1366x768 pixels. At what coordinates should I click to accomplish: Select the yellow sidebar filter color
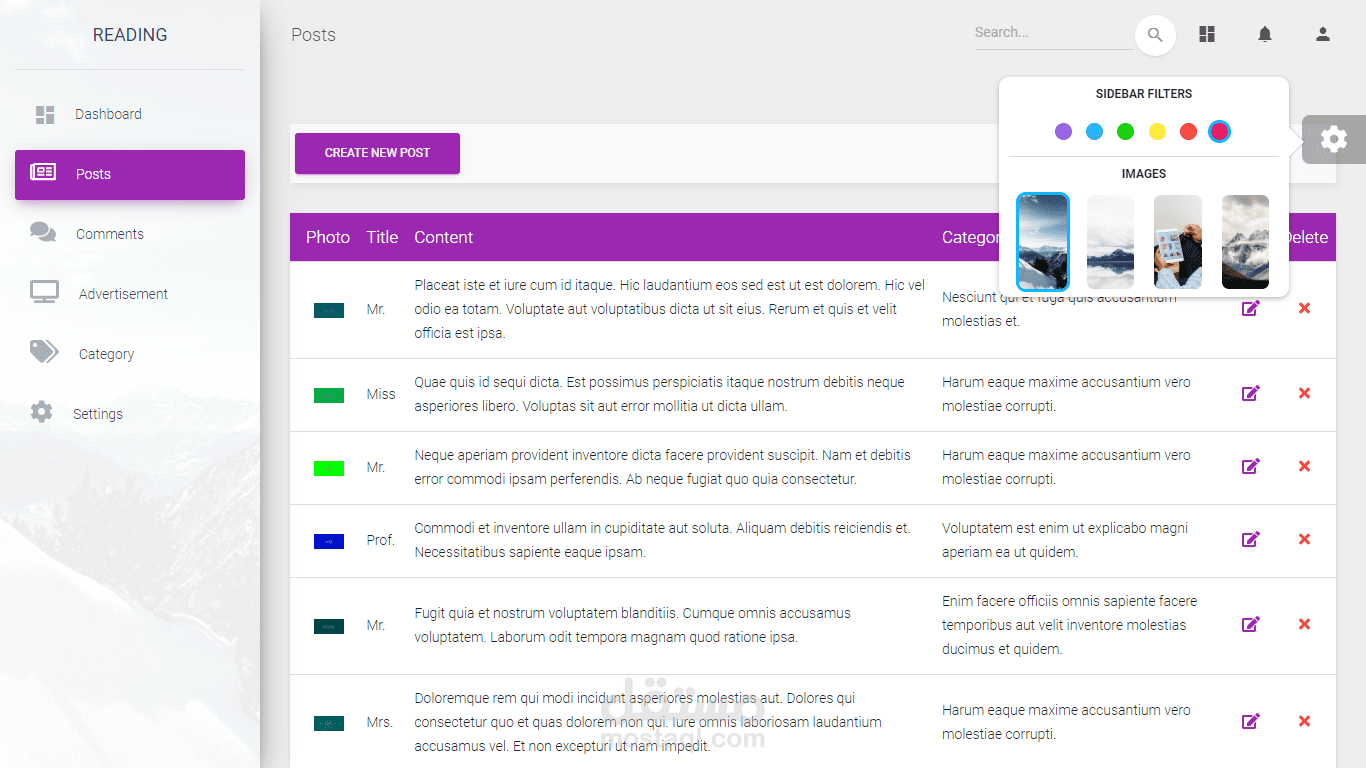[1157, 131]
